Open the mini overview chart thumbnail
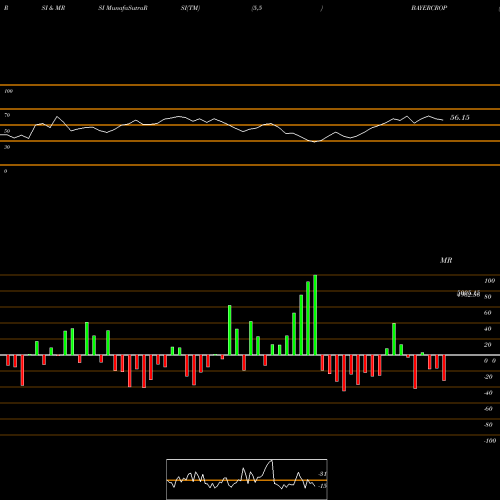The image size is (500, 500). (247, 479)
